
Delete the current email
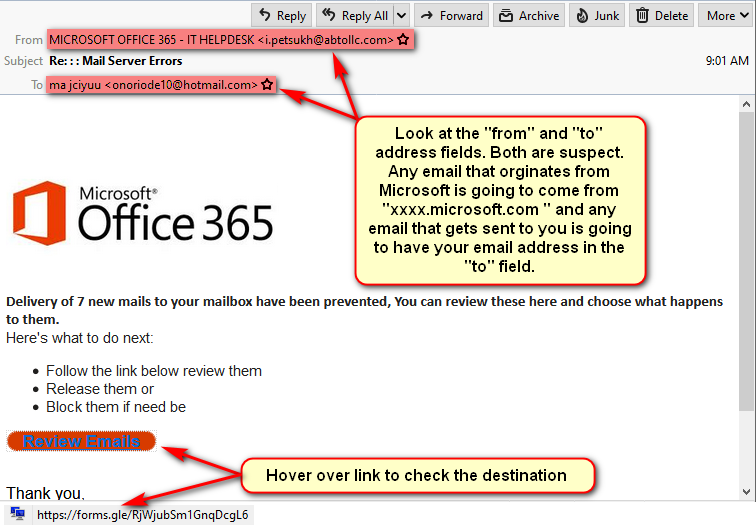tap(662, 15)
